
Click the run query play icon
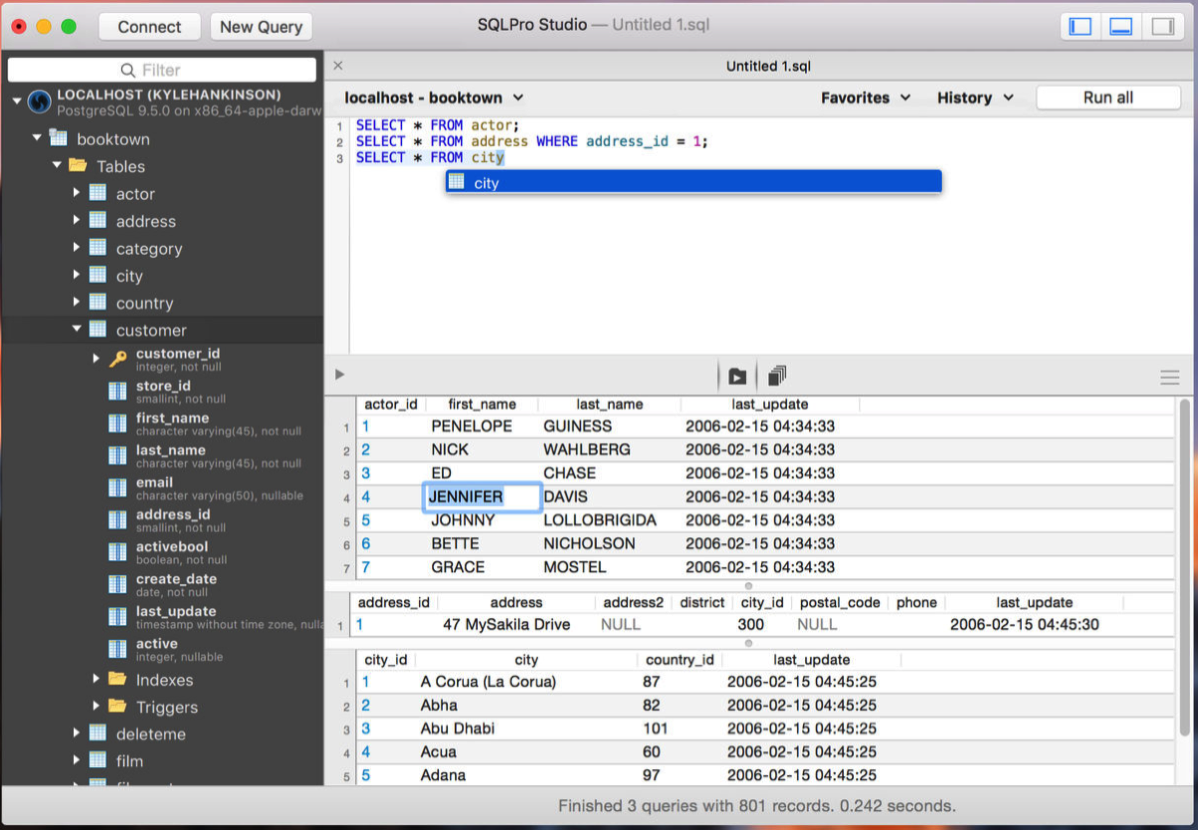point(340,375)
